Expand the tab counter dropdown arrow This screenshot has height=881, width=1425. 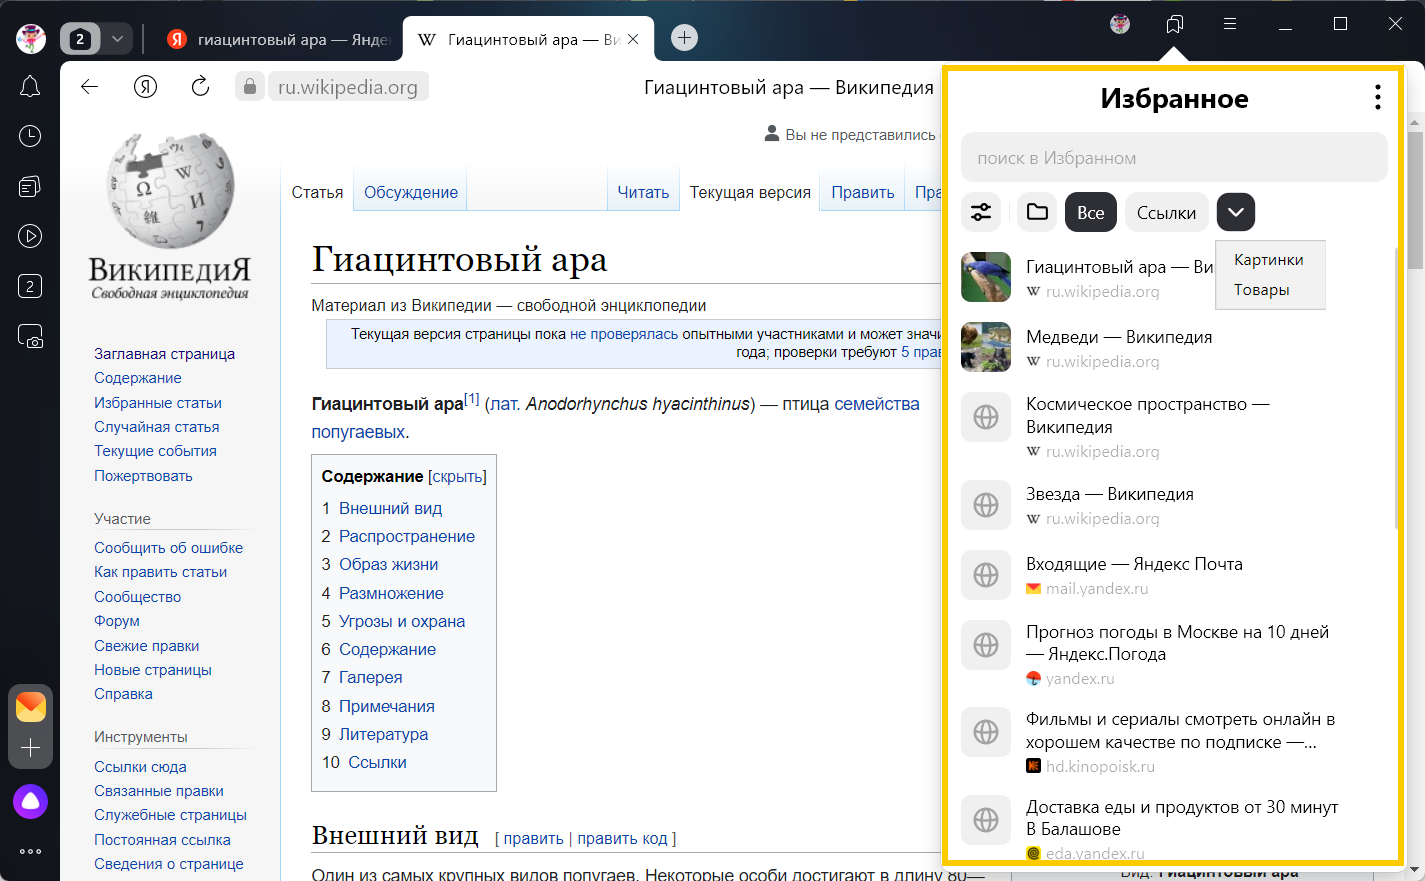(117, 39)
